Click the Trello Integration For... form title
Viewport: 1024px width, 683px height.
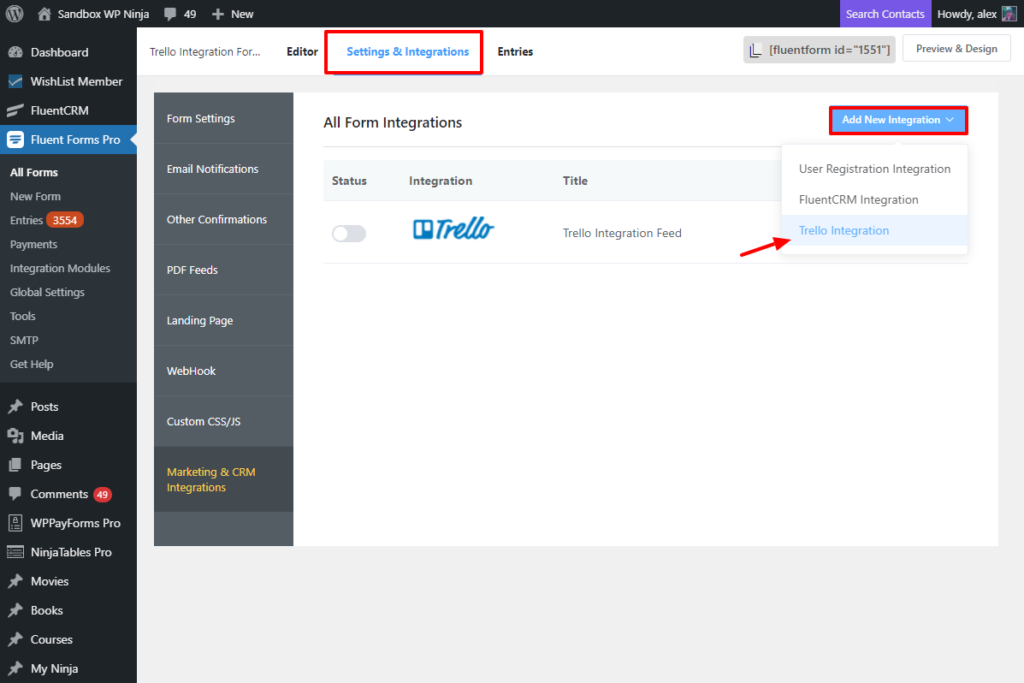204,52
